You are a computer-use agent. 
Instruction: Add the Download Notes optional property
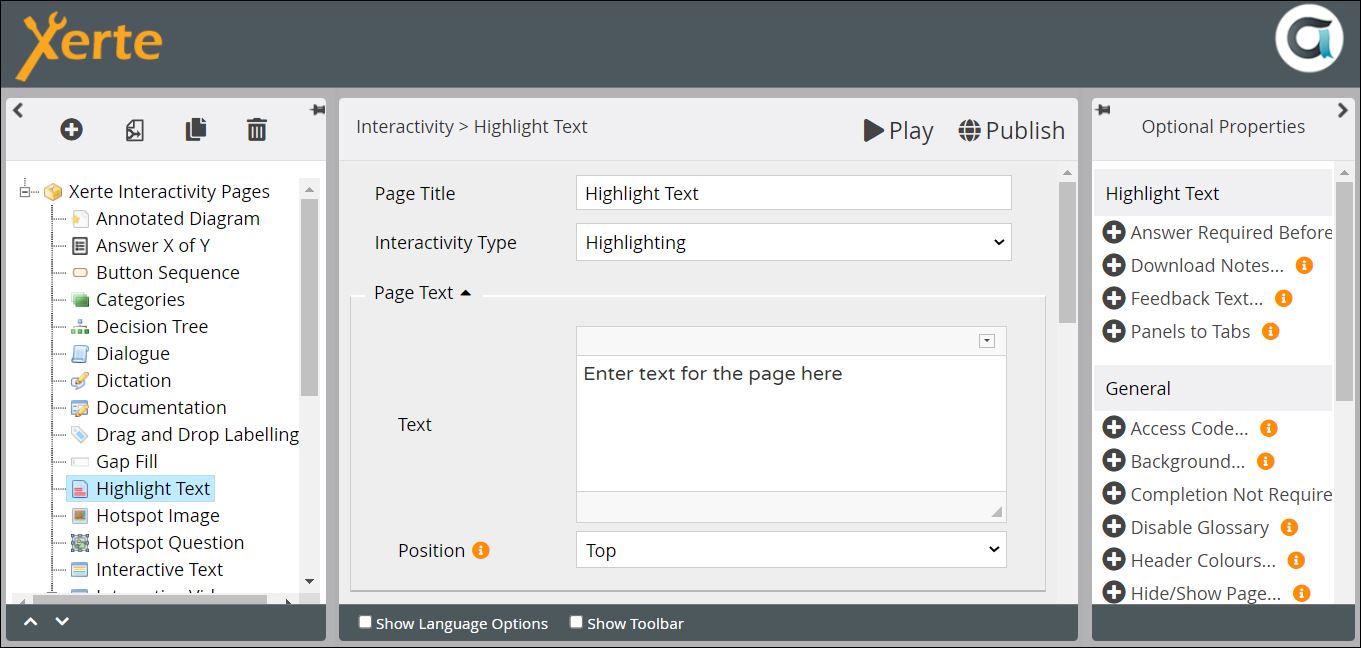(1114, 266)
